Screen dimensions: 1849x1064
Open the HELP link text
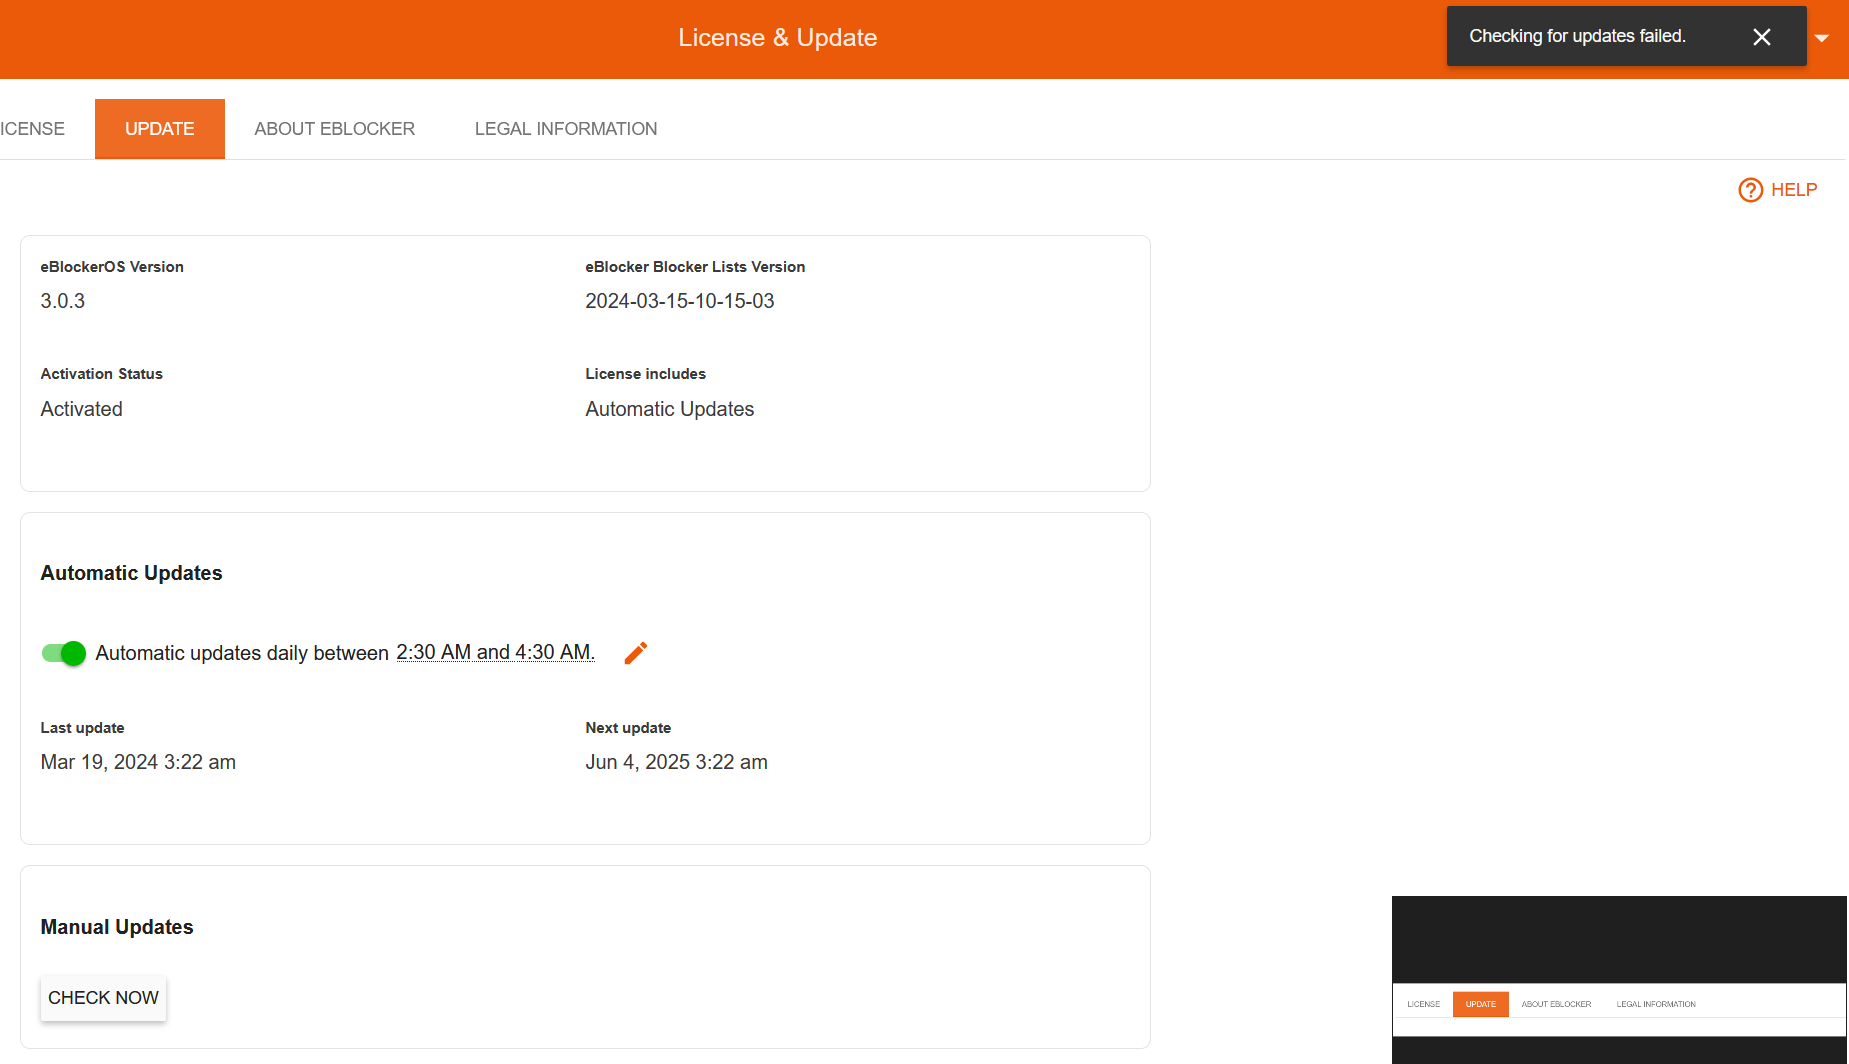[x=1794, y=190]
